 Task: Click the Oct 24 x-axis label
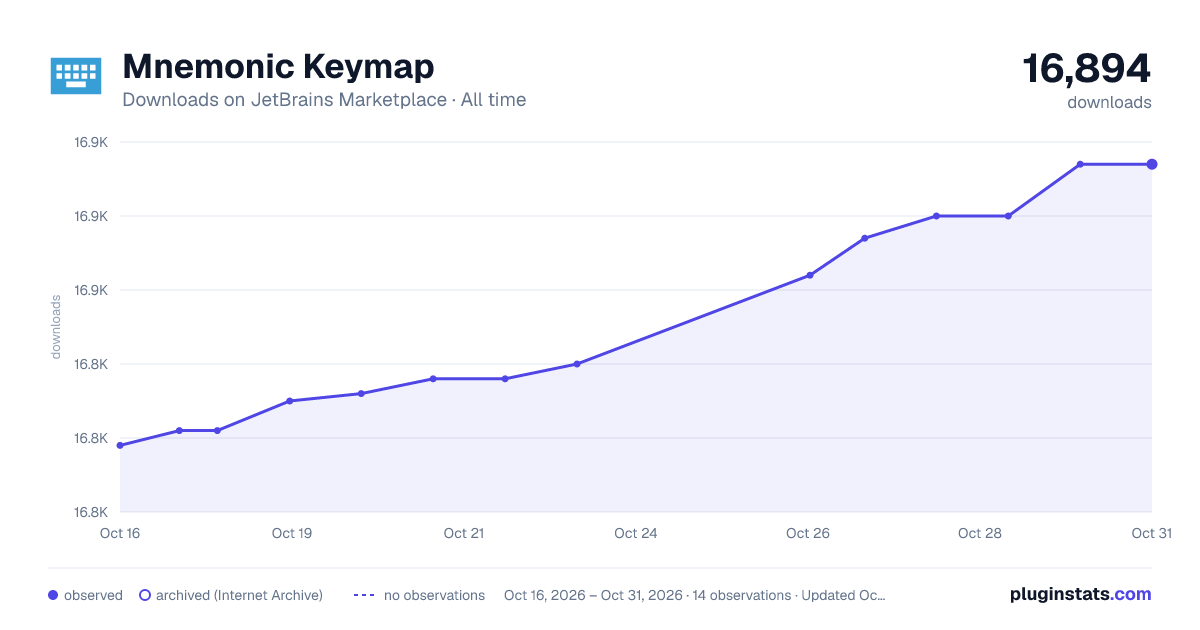636,533
